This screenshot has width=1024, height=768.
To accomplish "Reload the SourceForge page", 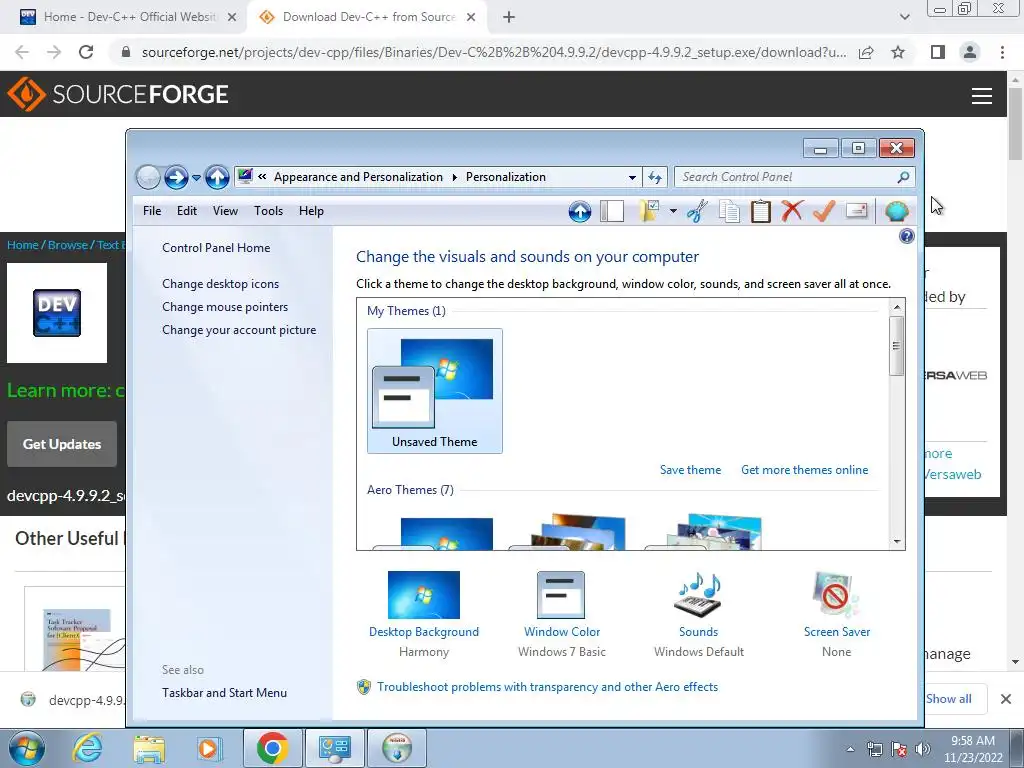I will (x=86, y=52).
